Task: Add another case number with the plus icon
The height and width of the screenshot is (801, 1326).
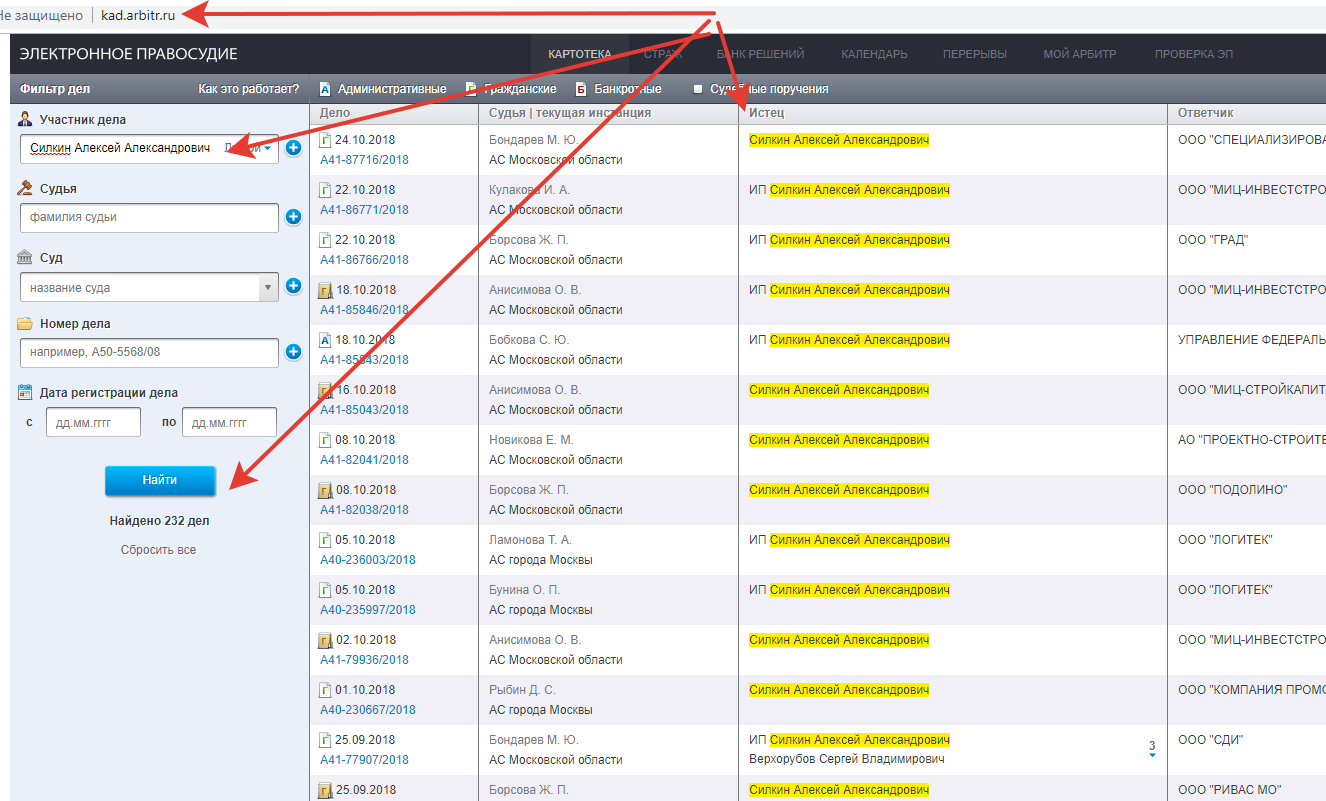Action: click(293, 352)
